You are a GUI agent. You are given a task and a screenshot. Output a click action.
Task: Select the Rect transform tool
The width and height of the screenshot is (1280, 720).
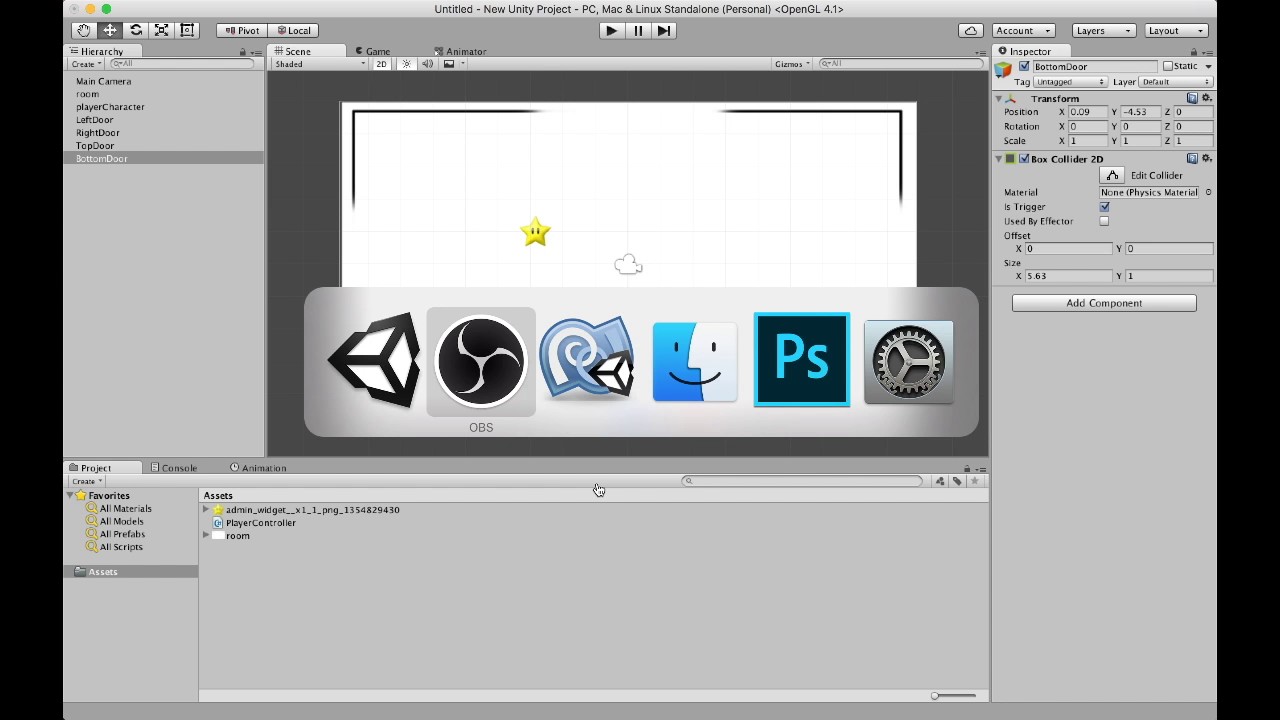pos(187,31)
